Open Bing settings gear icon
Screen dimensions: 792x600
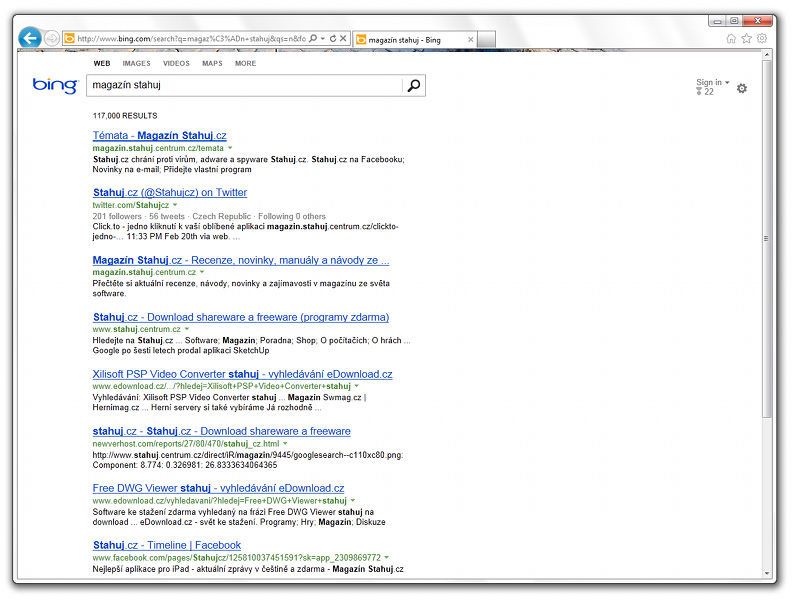pos(741,88)
